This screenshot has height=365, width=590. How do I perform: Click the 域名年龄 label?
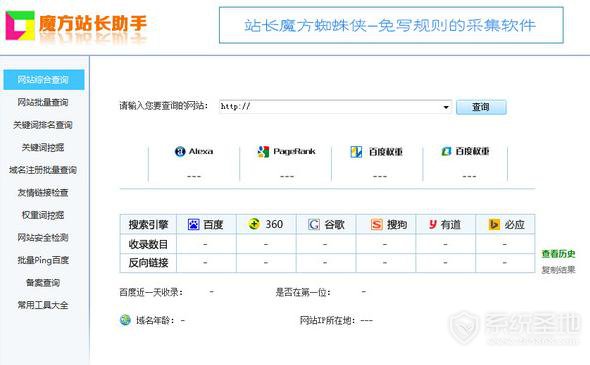[x=156, y=321]
